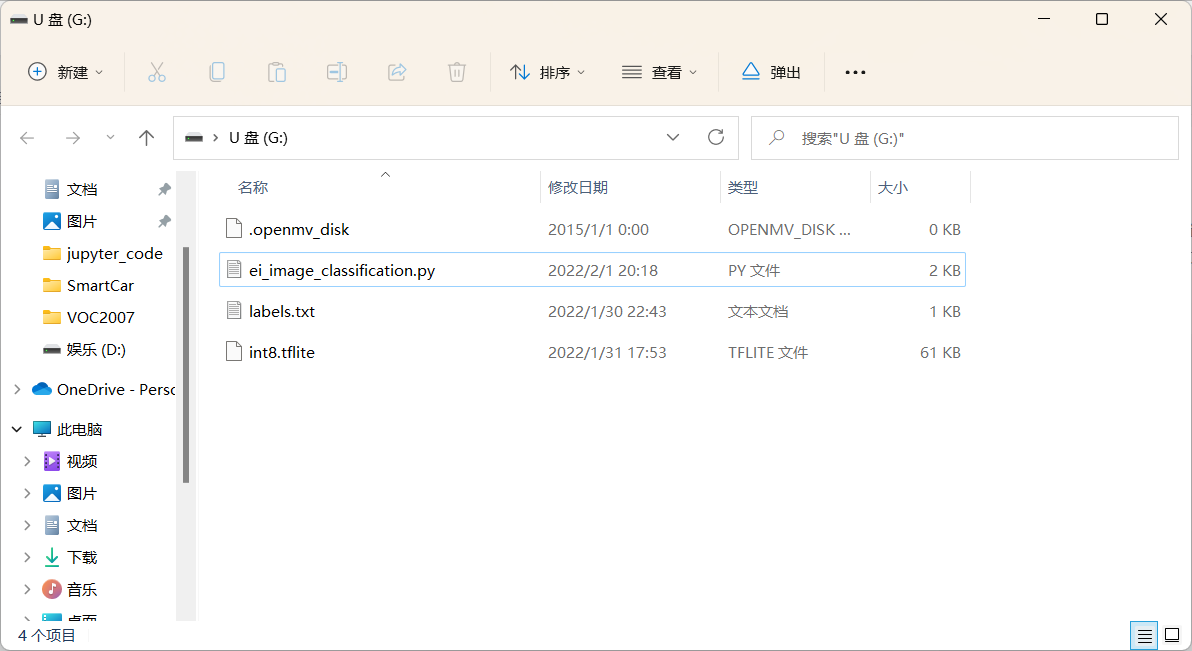This screenshot has height=651, width=1192.
Task: Collapse the 此电脑 tree item
Action: coord(14,428)
